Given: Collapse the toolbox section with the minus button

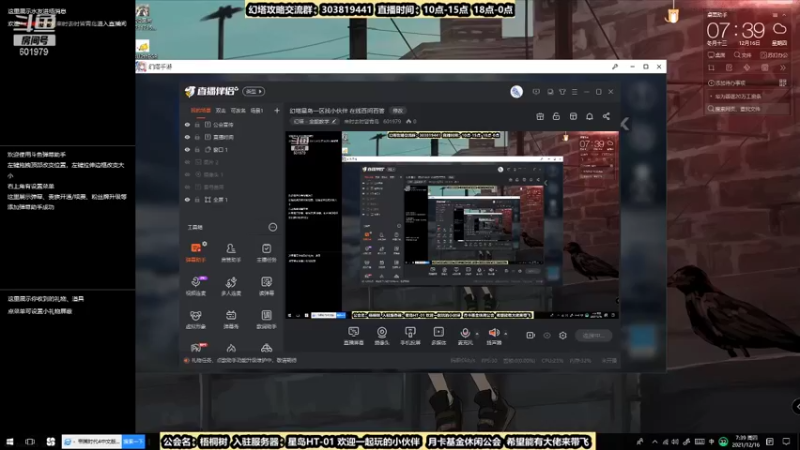Looking at the screenshot, I should [273, 228].
